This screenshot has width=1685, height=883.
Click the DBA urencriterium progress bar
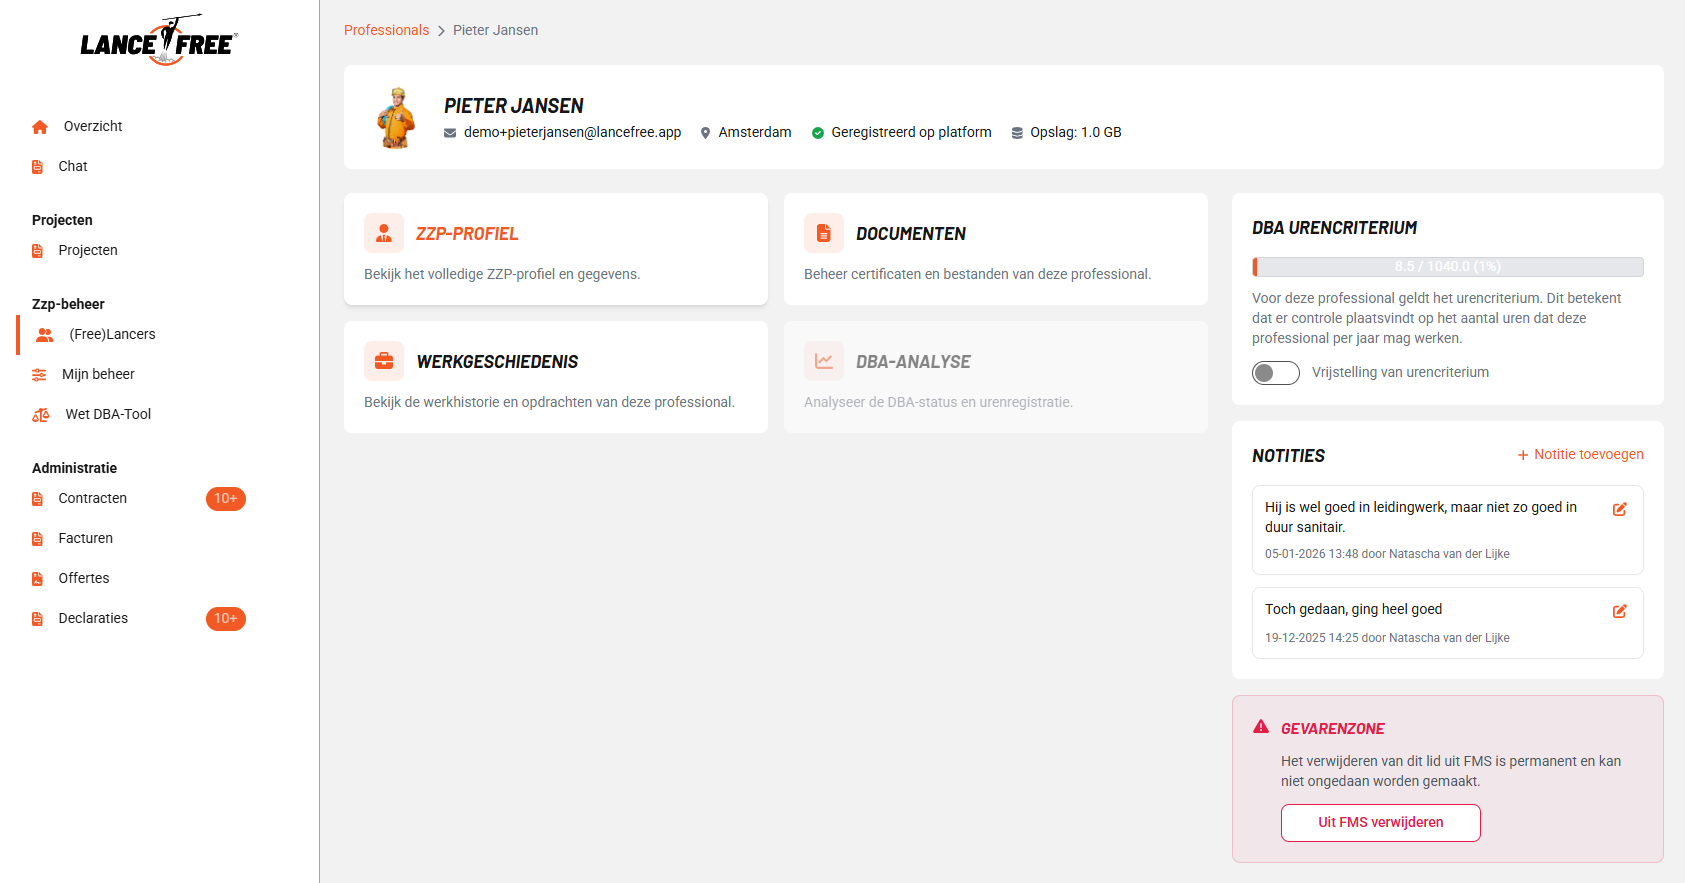coord(1447,267)
